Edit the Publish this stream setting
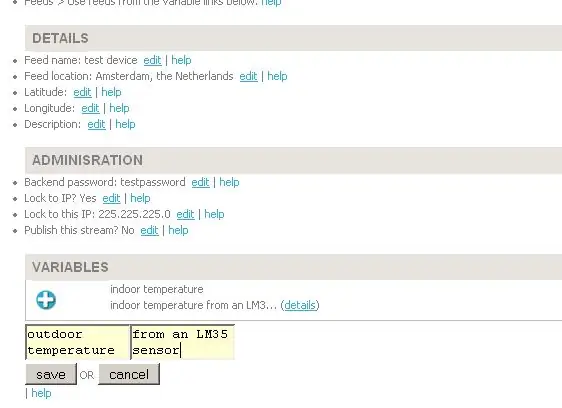 point(149,231)
